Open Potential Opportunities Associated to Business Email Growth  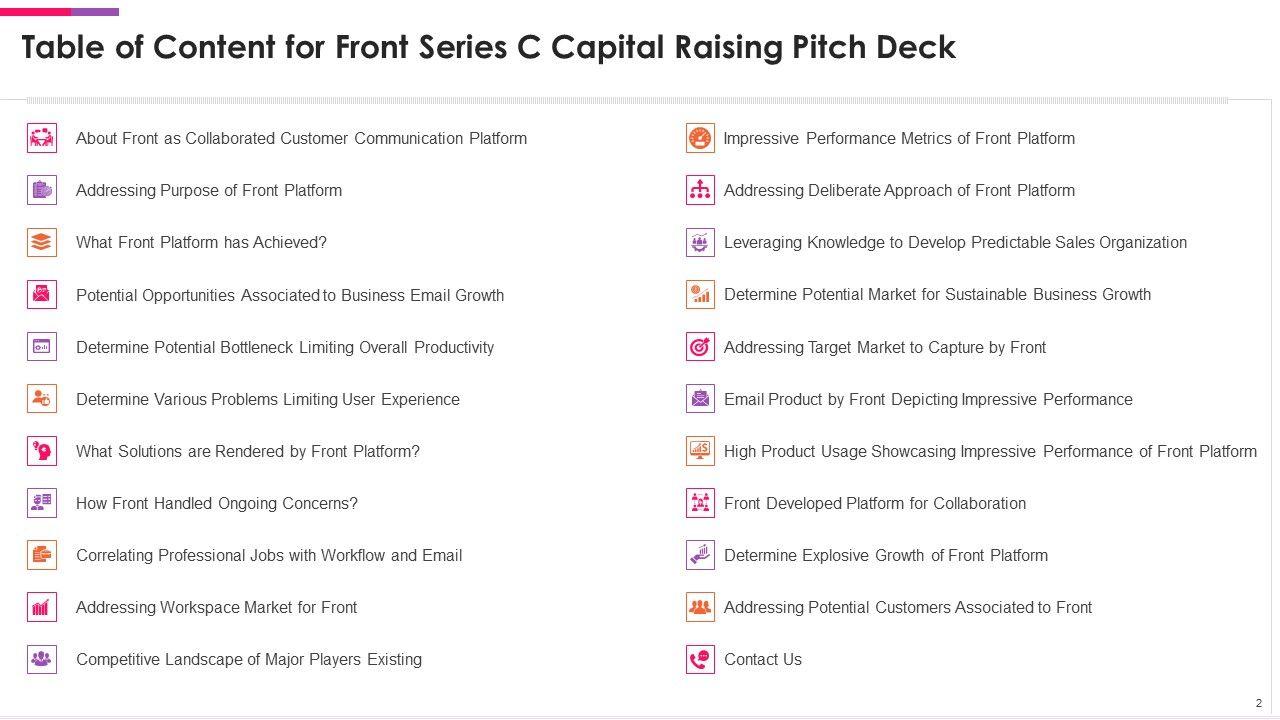[290, 295]
